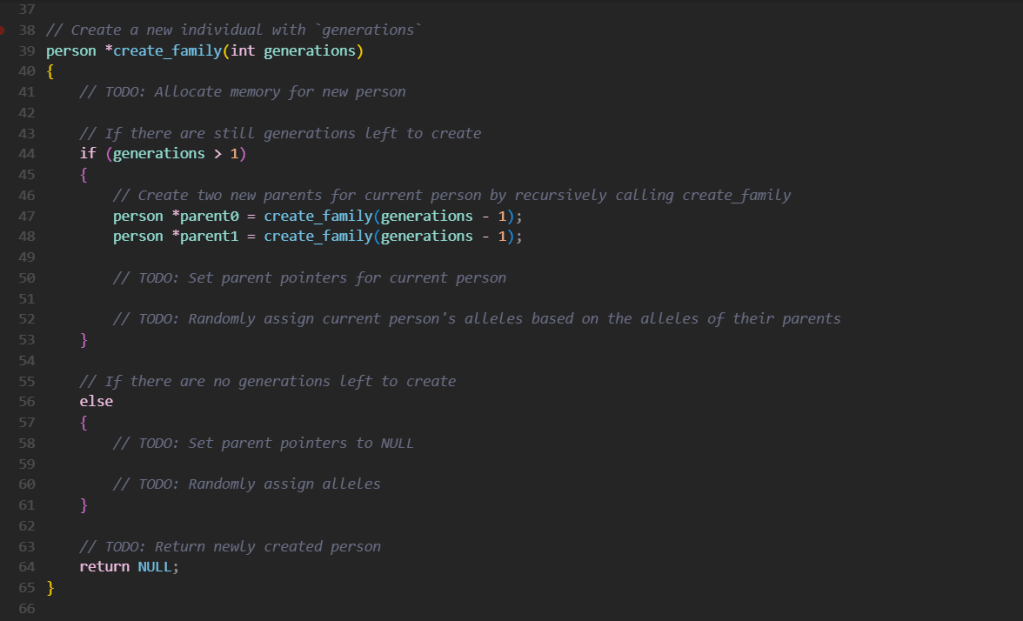Click the int keyword in the function parameters

click(242, 51)
